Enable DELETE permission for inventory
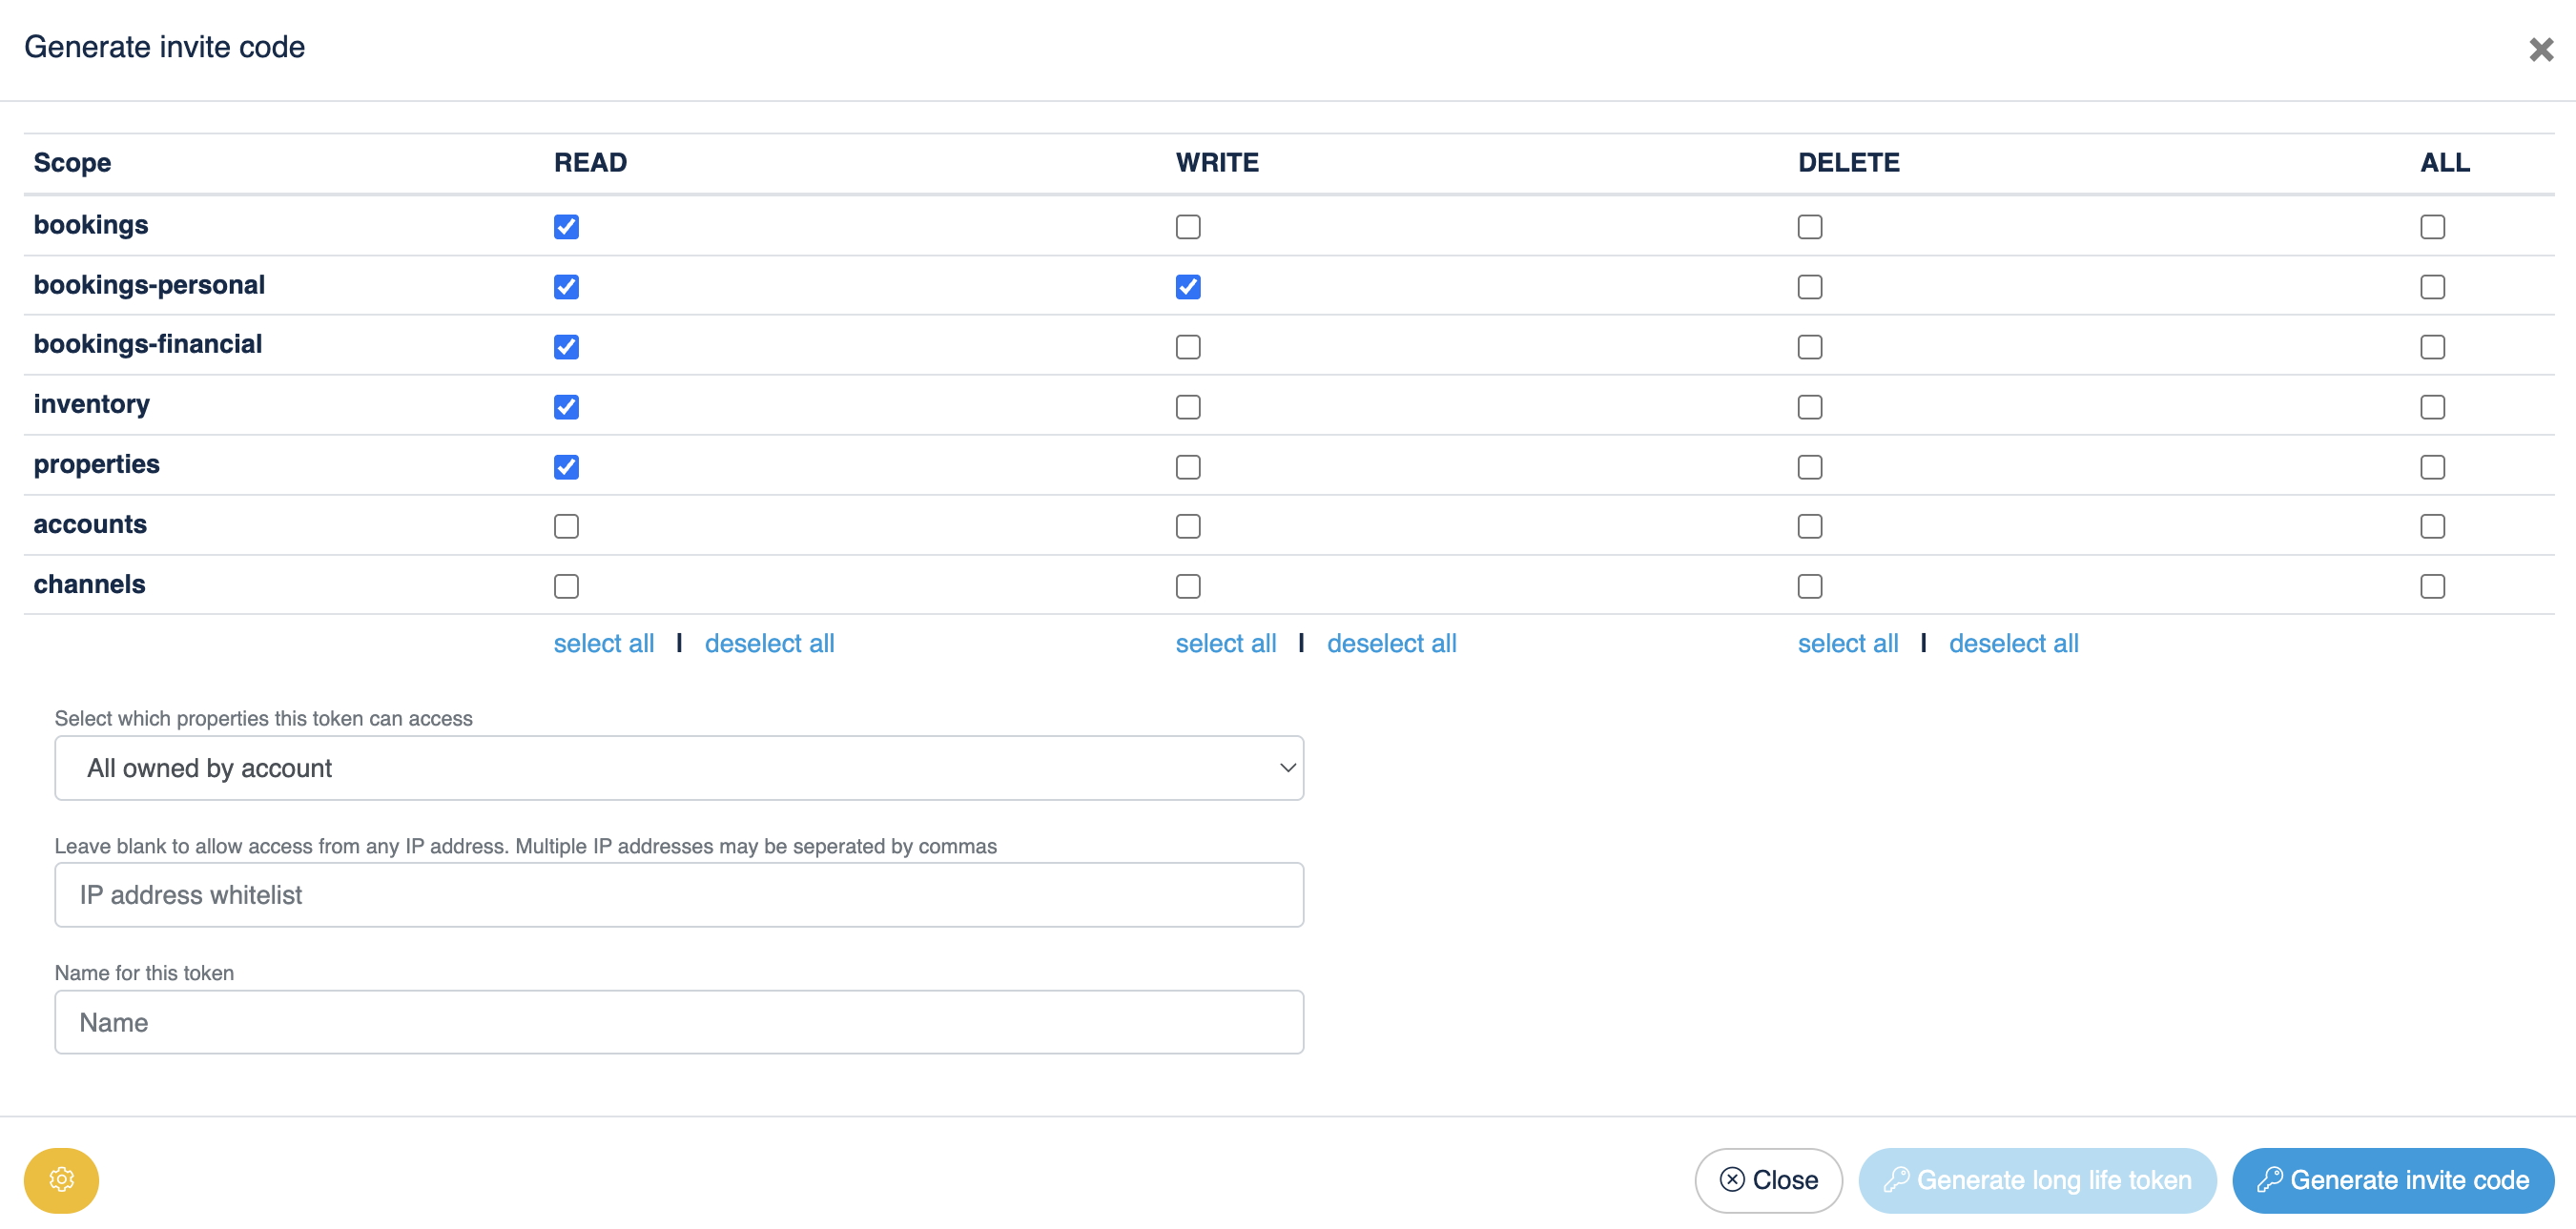The width and height of the screenshot is (2576, 1229). pyautogui.click(x=1809, y=407)
